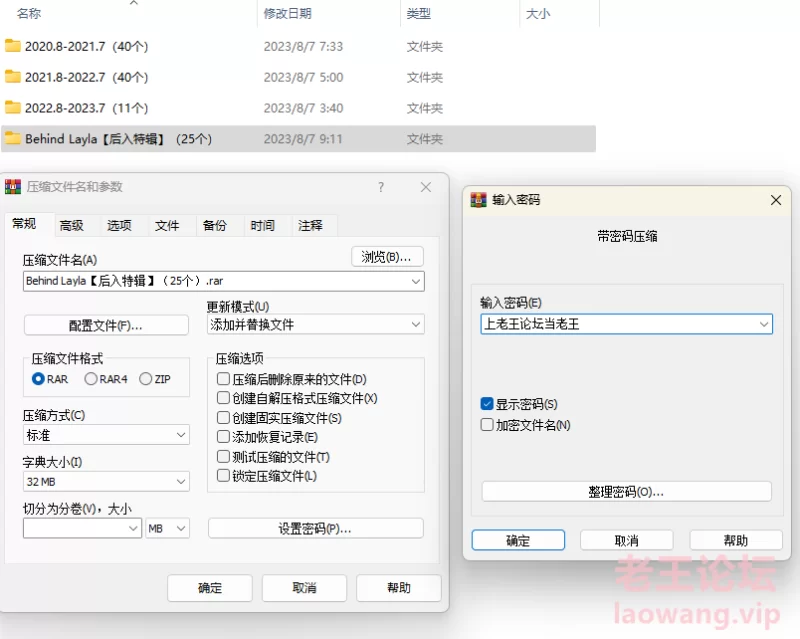800x639 pixels.
Task: Expand split volume size dropdown
Action: (x=133, y=528)
